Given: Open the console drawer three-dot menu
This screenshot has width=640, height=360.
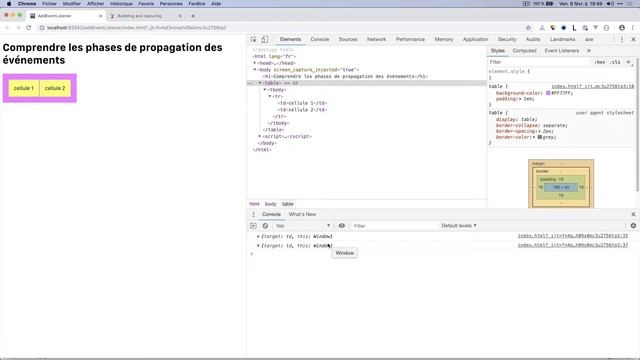Looking at the screenshot, I should 253,214.
